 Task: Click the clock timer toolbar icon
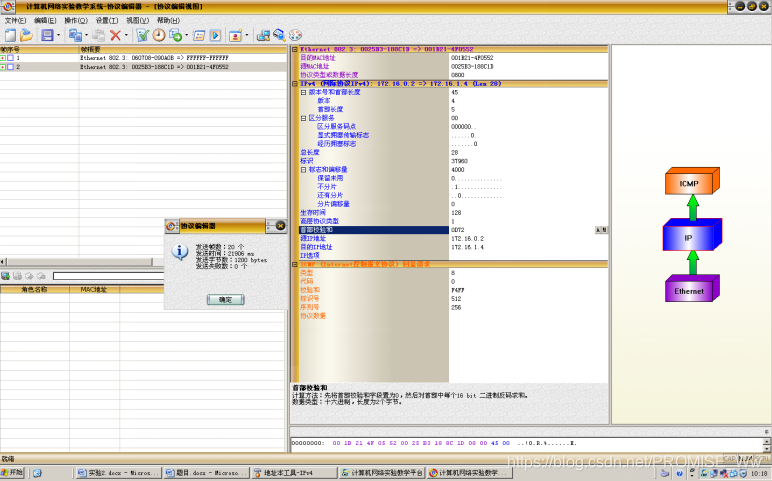coord(159,35)
